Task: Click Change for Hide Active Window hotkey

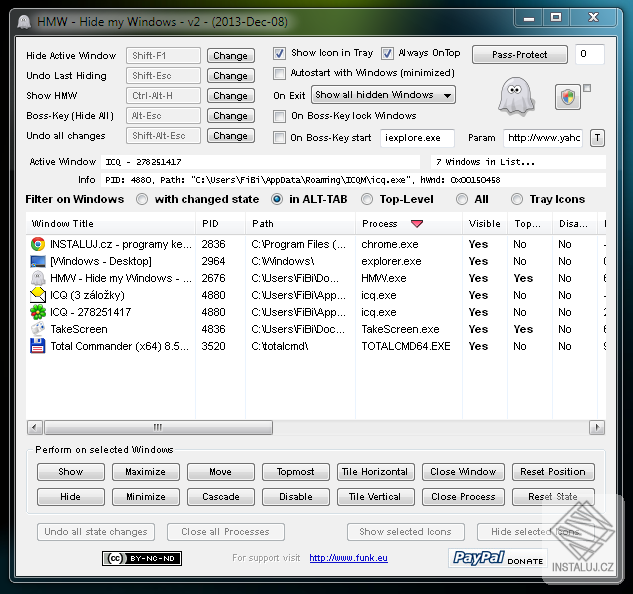Action: pos(231,56)
